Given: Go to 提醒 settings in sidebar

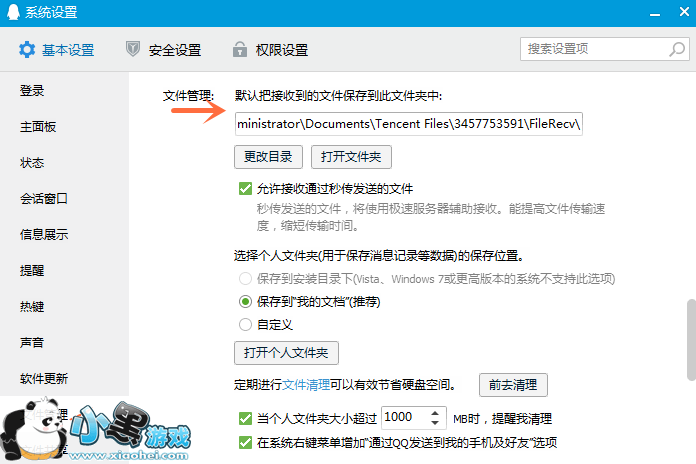Looking at the screenshot, I should [x=32, y=270].
